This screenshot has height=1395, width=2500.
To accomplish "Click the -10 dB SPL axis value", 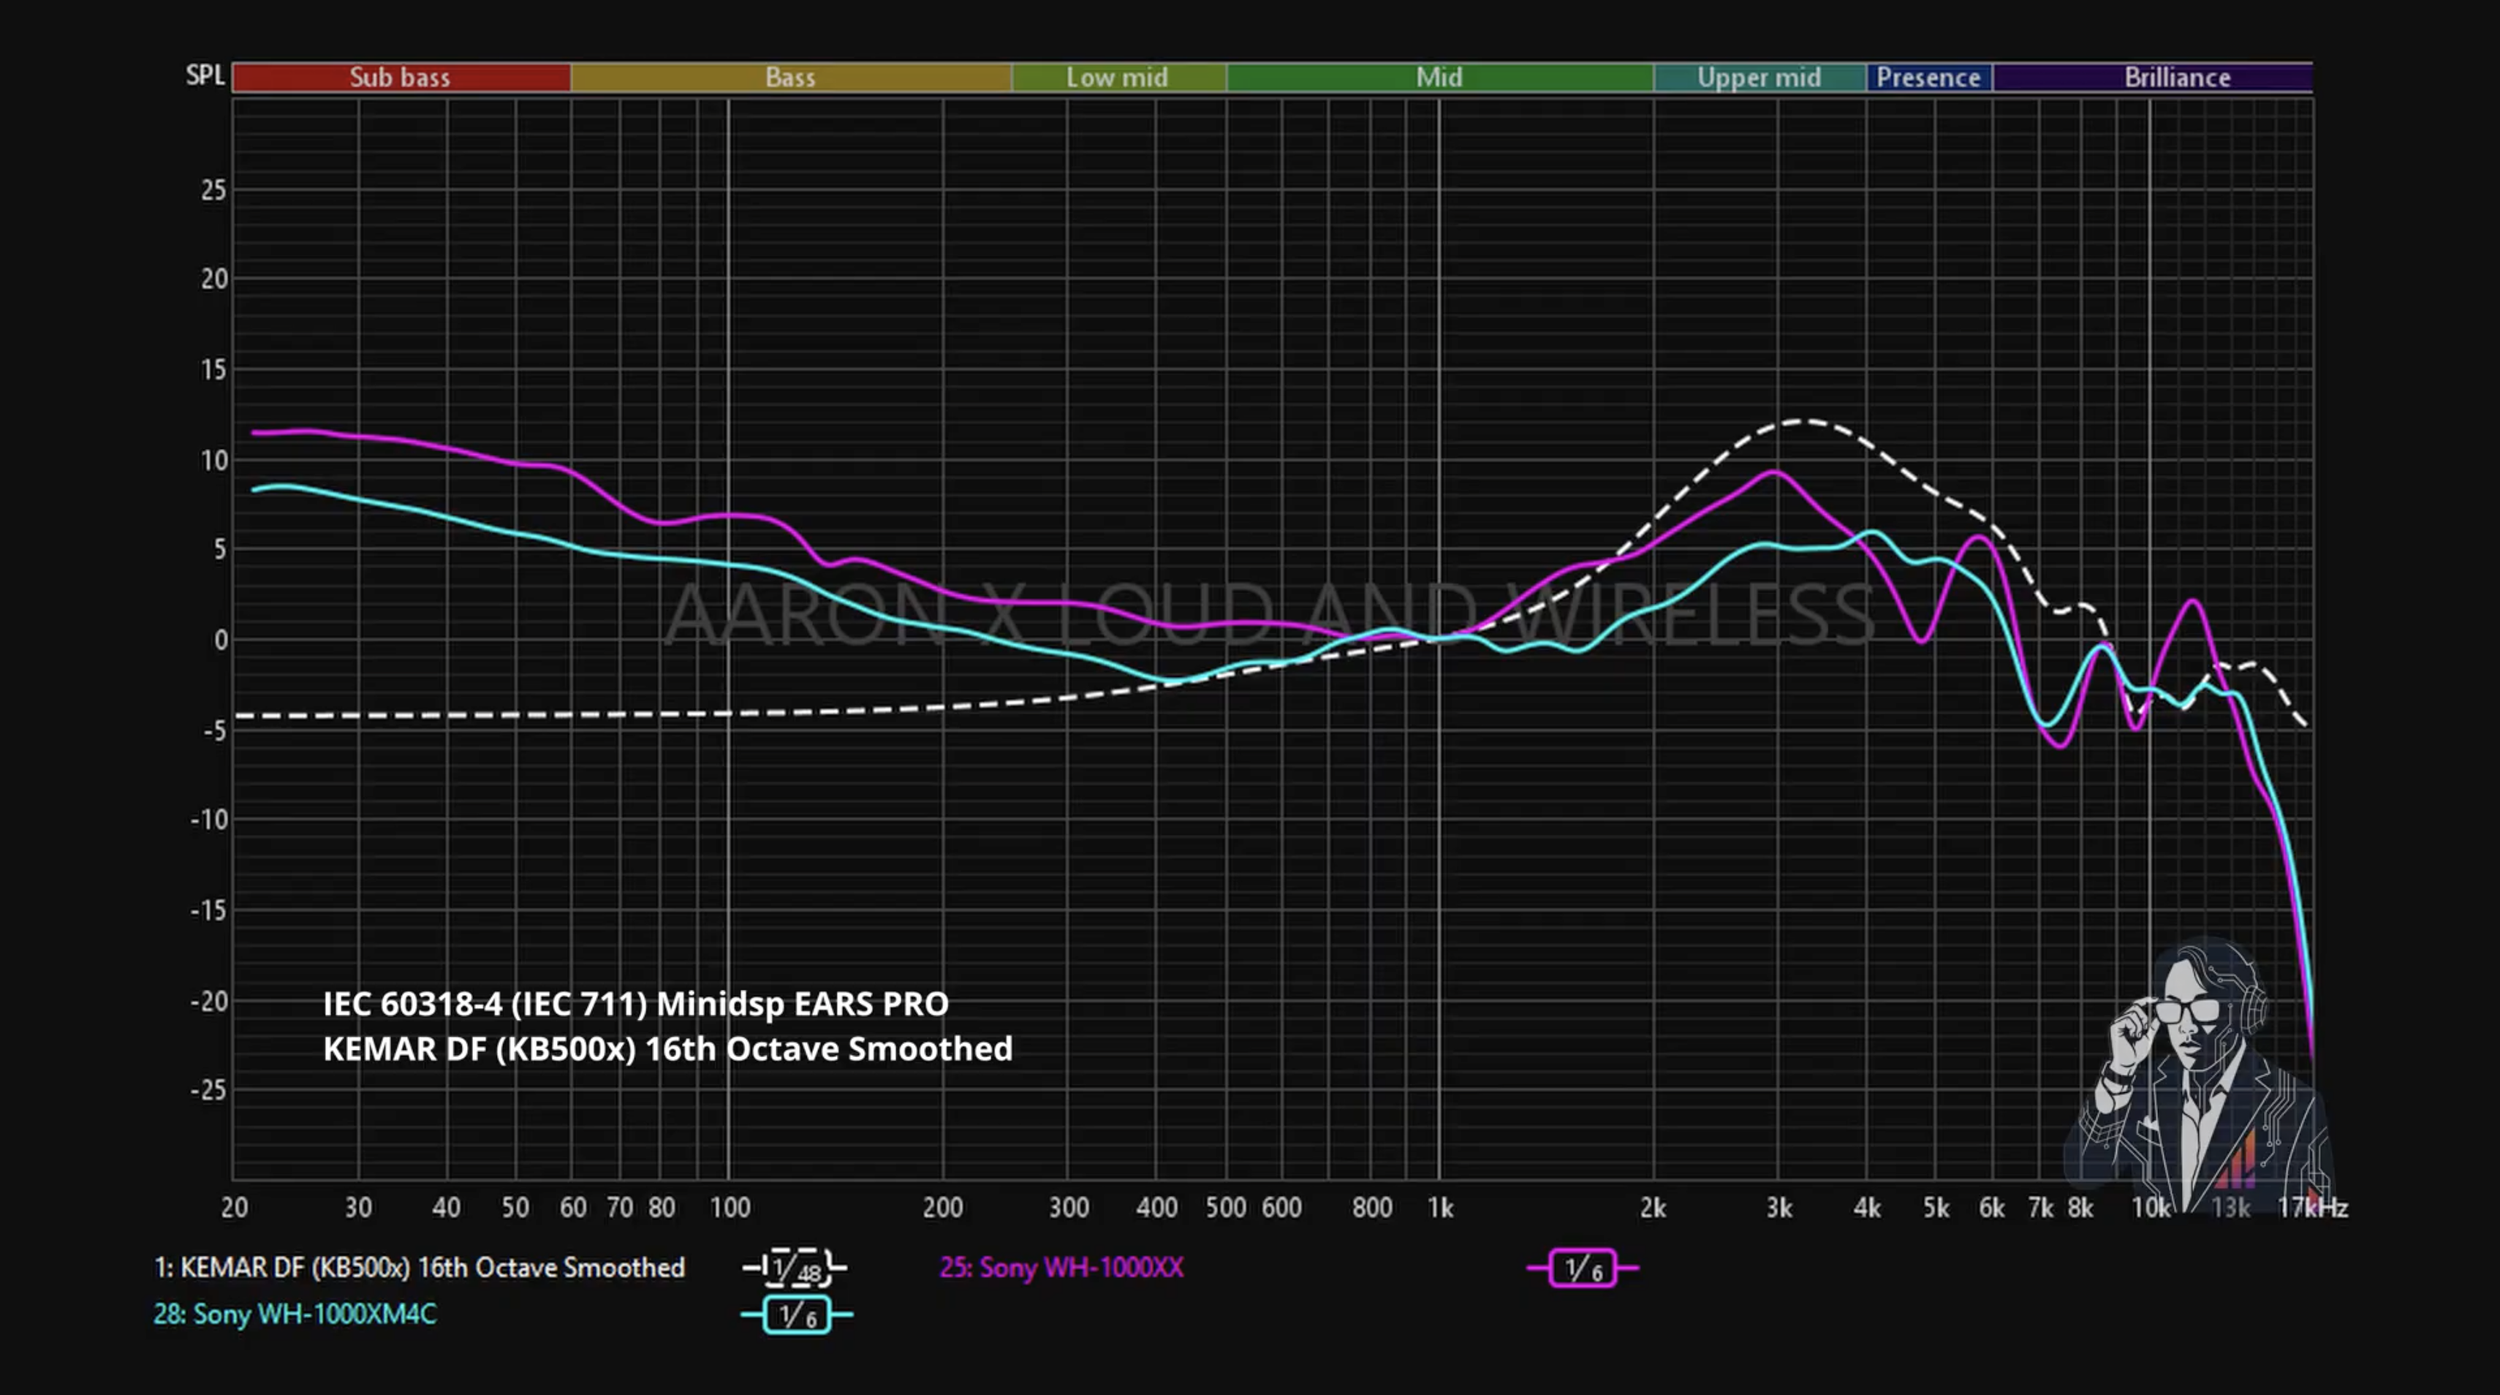I will tap(209, 820).
